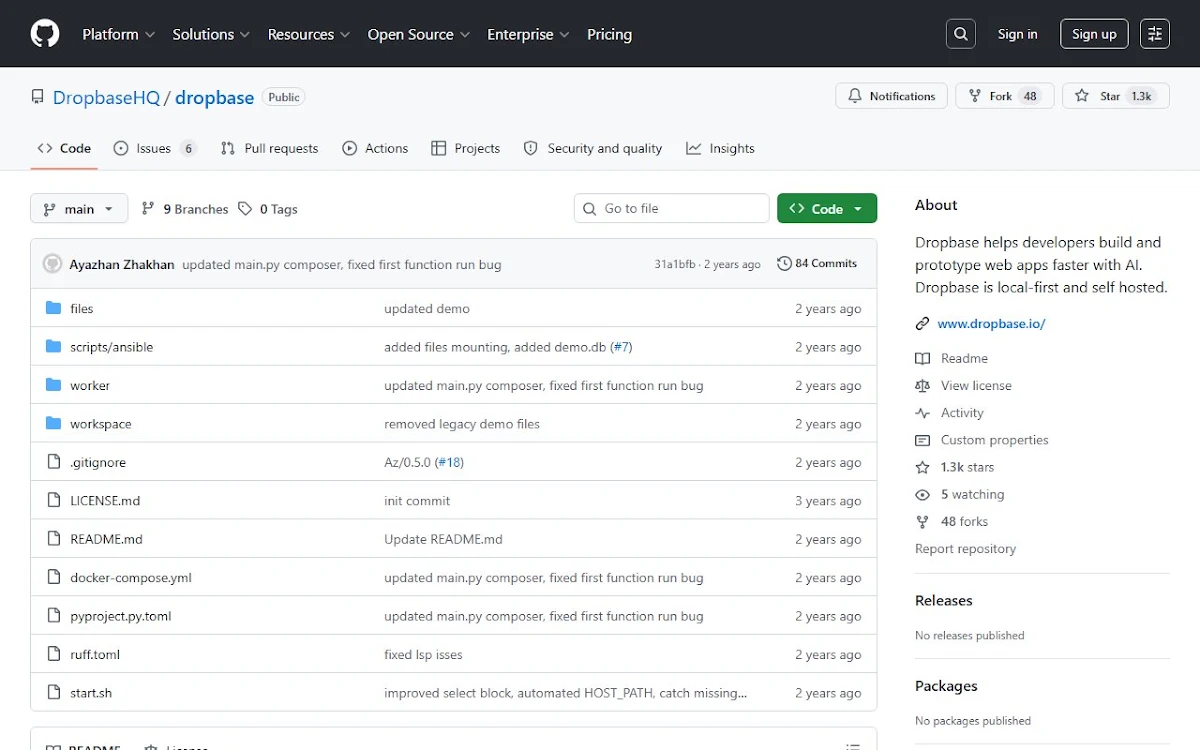Click the scripts/ansible folder icon

tap(54, 347)
